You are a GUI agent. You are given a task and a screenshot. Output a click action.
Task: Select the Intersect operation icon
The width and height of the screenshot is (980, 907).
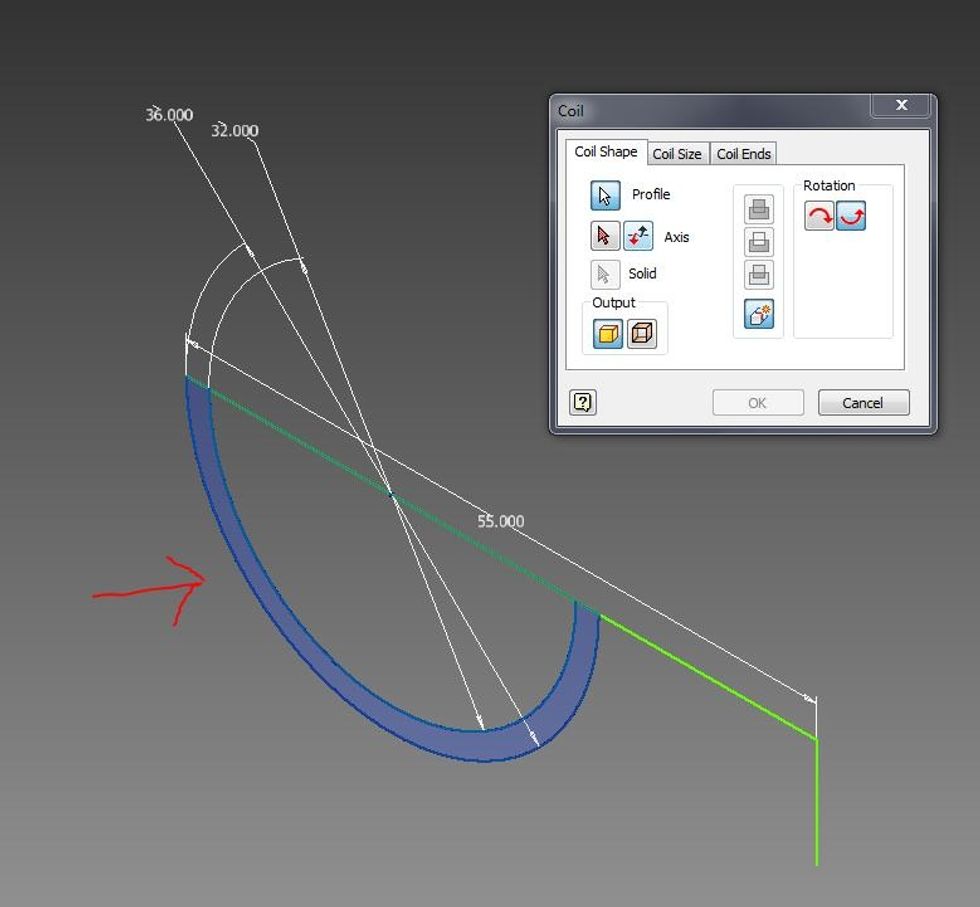point(759,275)
